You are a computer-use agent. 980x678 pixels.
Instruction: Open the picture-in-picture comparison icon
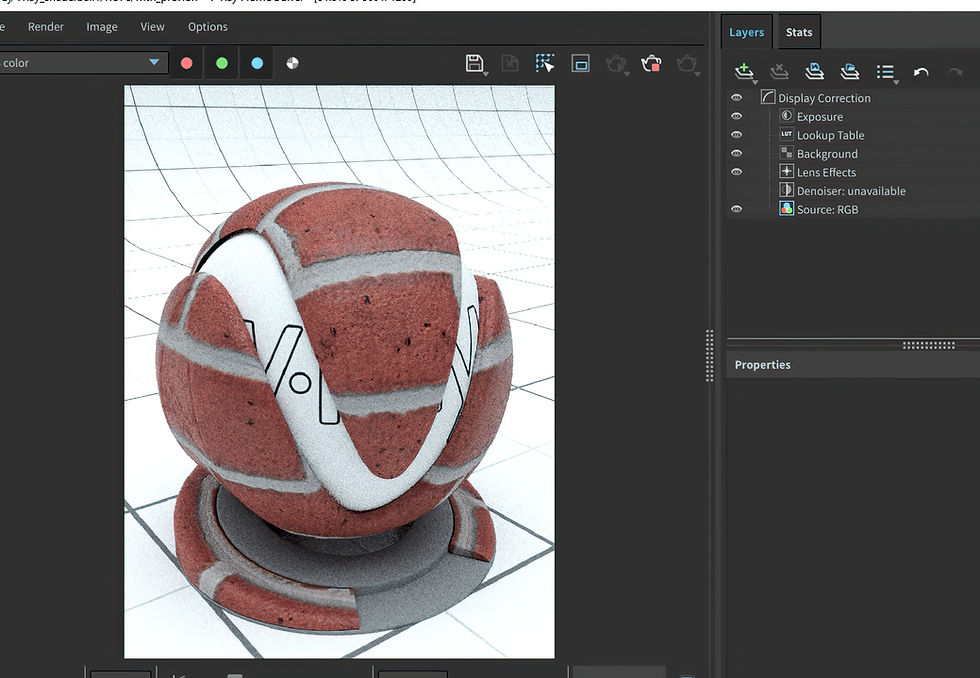click(581, 62)
